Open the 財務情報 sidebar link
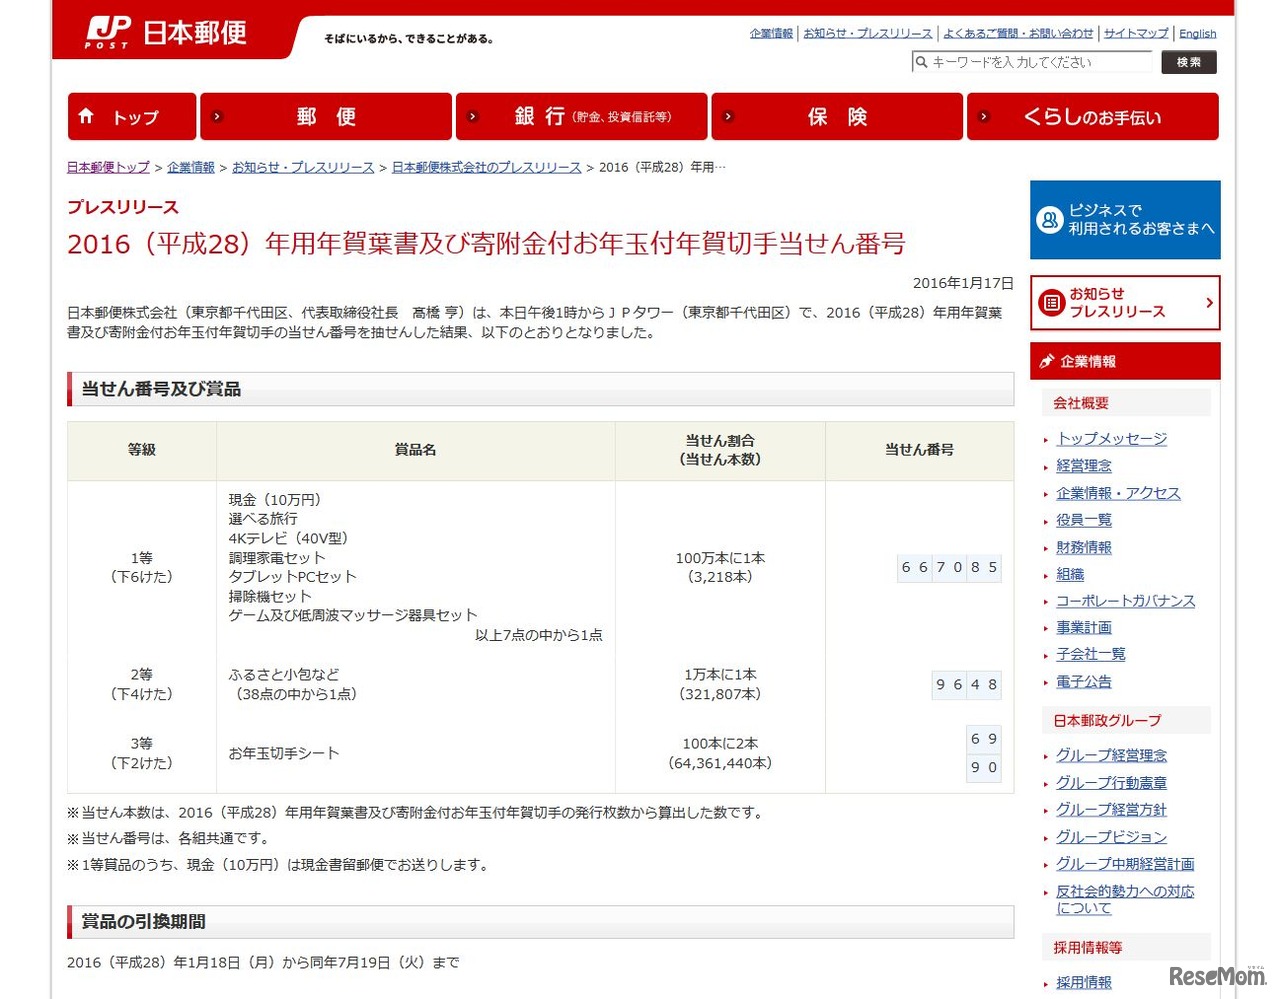 pyautogui.click(x=1083, y=547)
